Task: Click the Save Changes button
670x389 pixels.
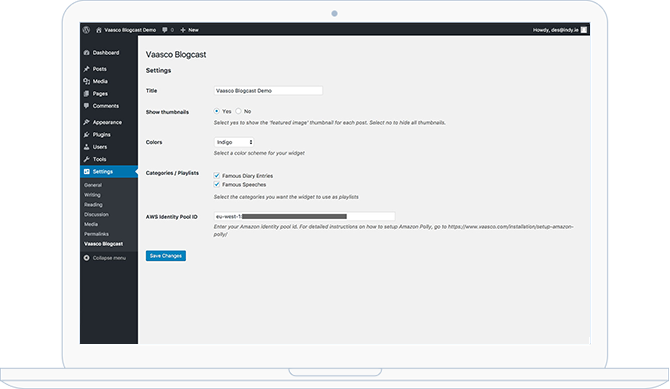Action: (166, 256)
